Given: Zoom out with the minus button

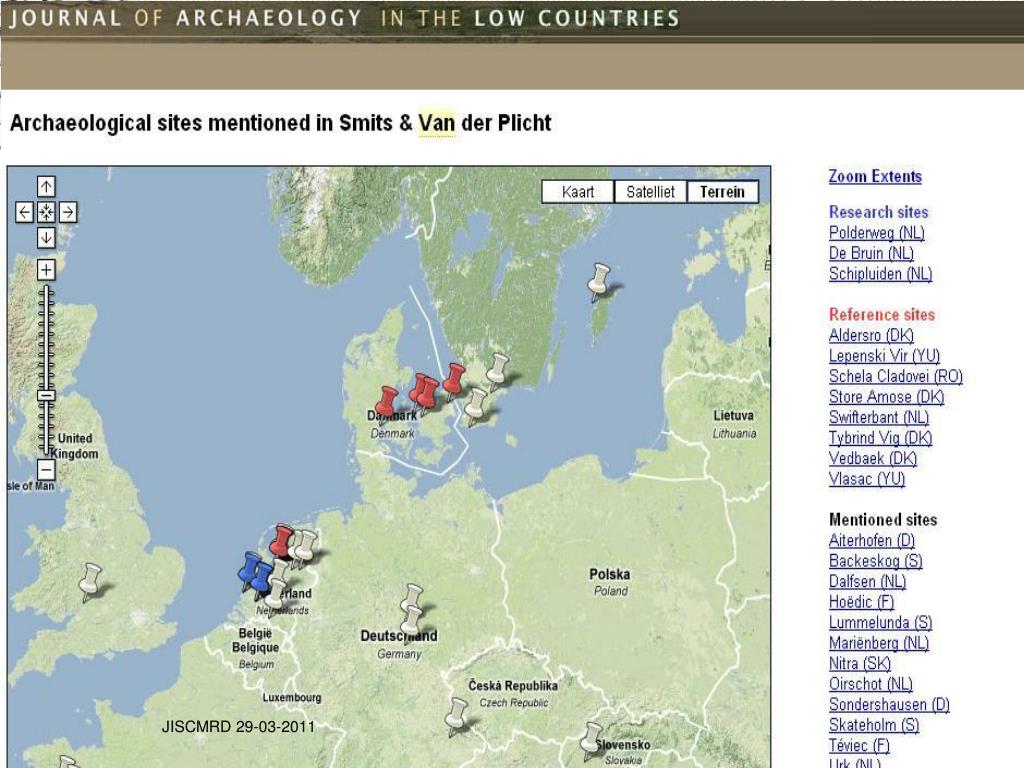Looking at the screenshot, I should tap(46, 469).
